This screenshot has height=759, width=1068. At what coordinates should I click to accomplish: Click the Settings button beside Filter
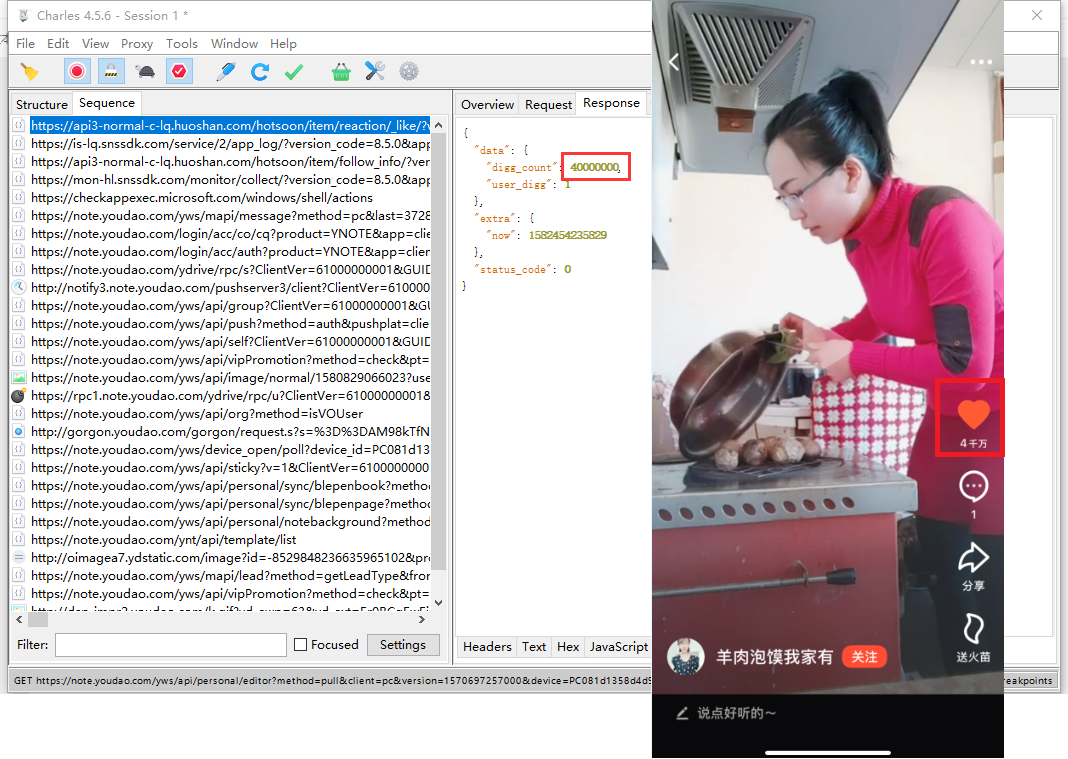[403, 645]
